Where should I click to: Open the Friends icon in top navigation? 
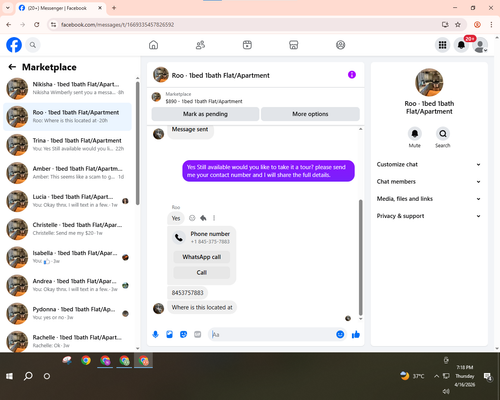200,45
